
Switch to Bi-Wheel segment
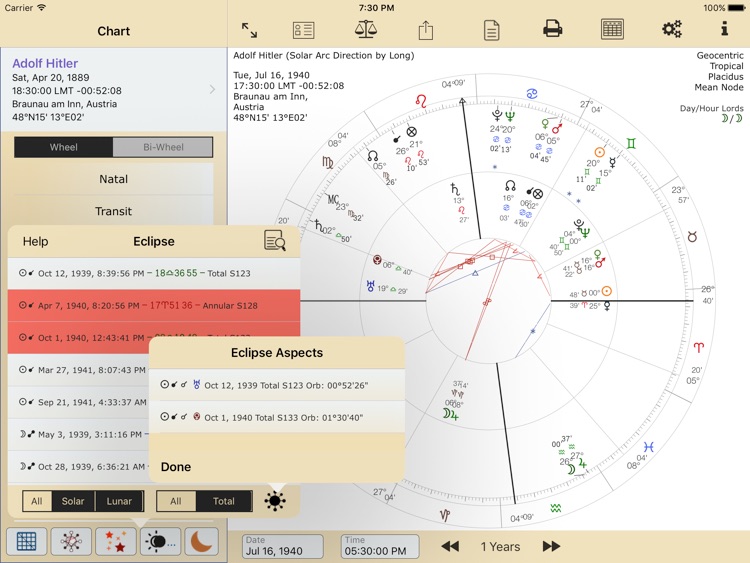click(163, 147)
